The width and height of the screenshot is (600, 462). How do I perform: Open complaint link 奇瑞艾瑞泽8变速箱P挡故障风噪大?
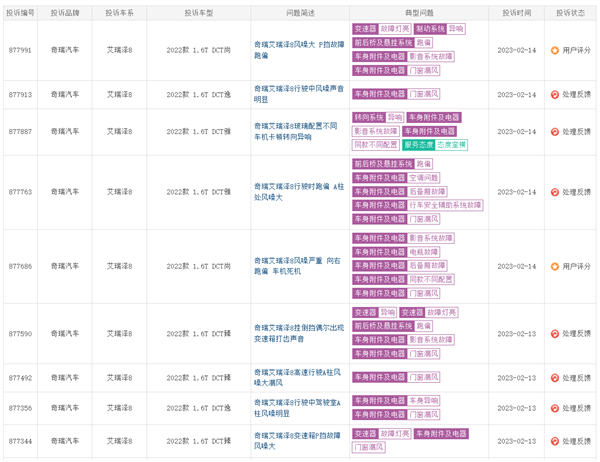pos(297,441)
